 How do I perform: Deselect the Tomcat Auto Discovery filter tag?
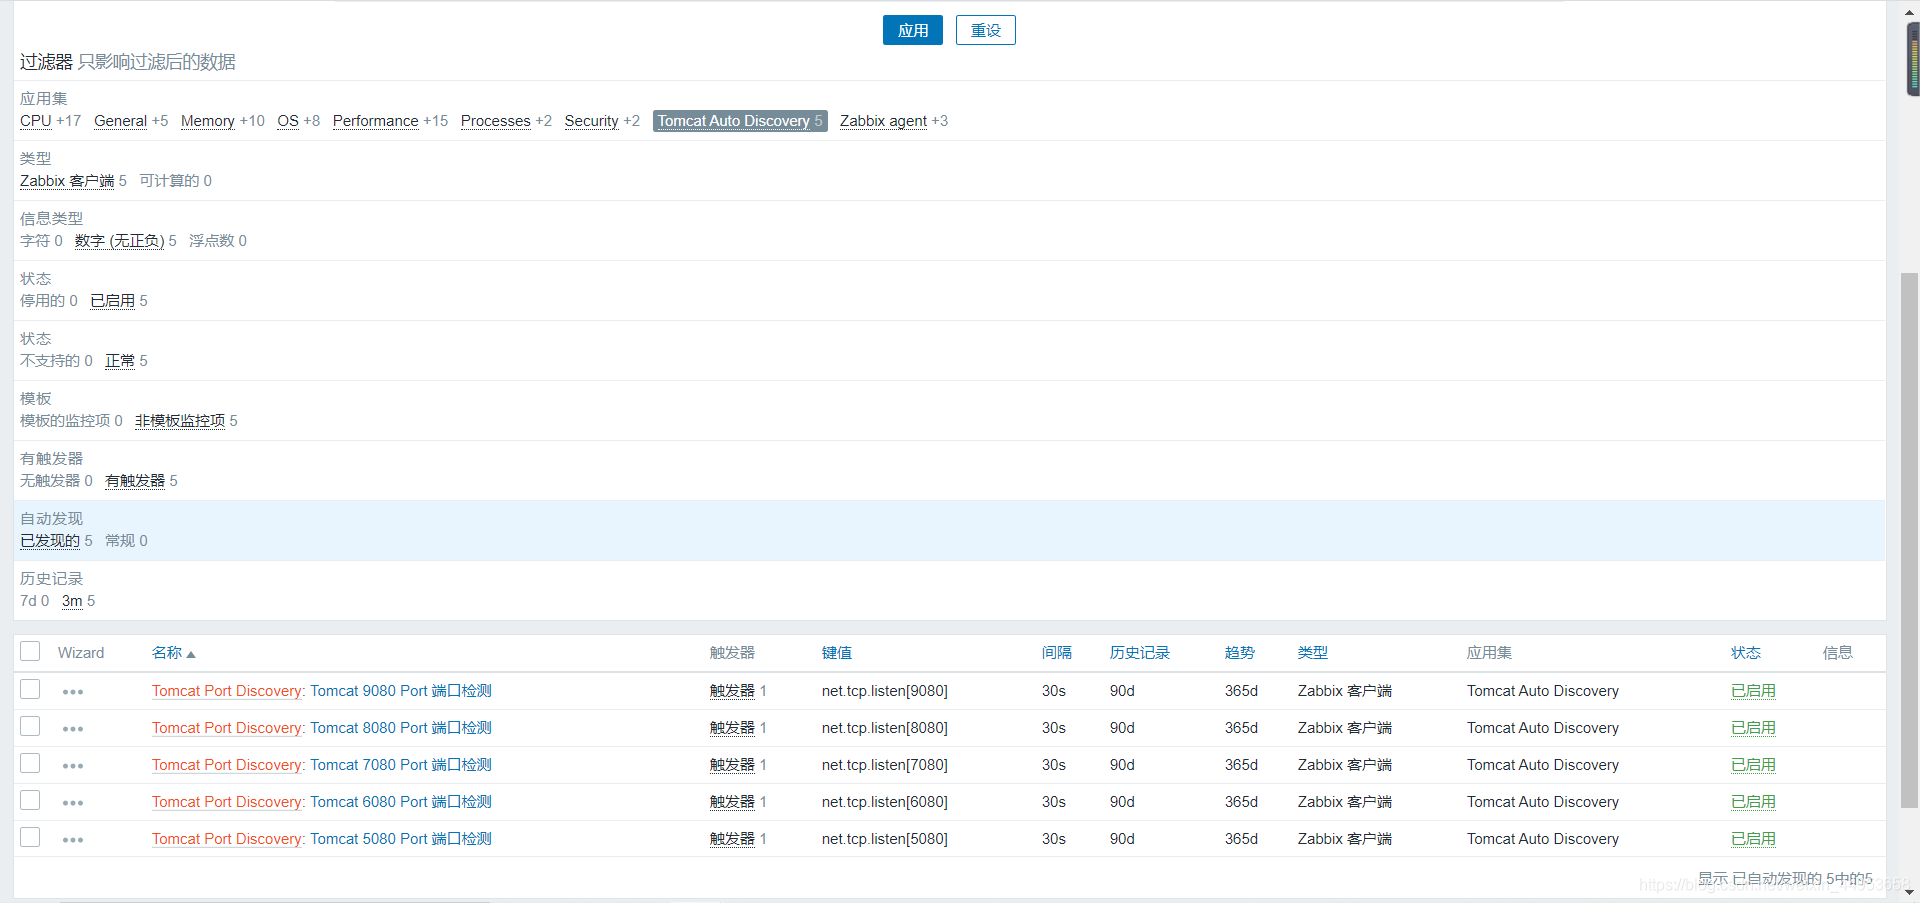coord(740,121)
